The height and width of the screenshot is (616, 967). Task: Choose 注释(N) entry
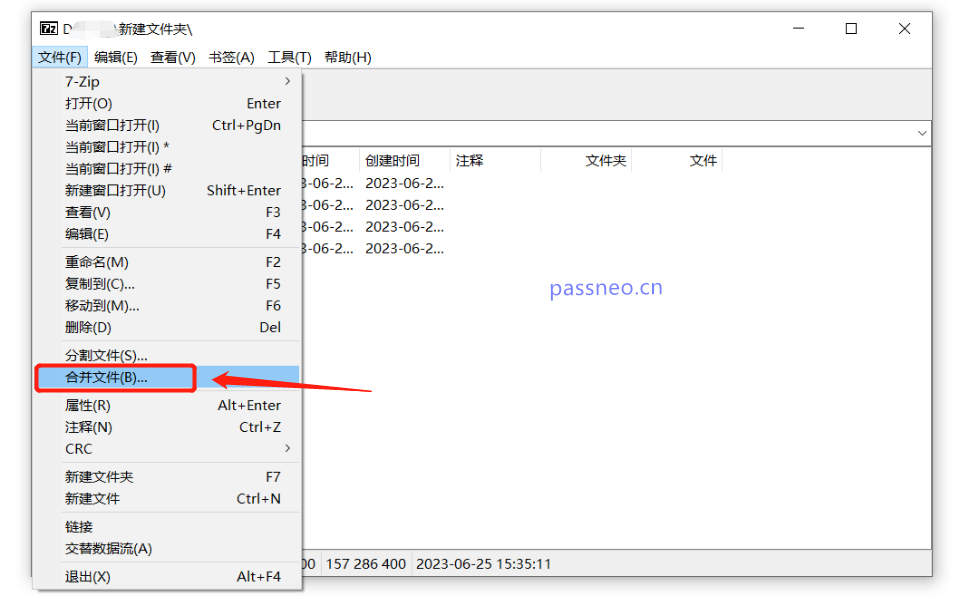tap(167, 427)
